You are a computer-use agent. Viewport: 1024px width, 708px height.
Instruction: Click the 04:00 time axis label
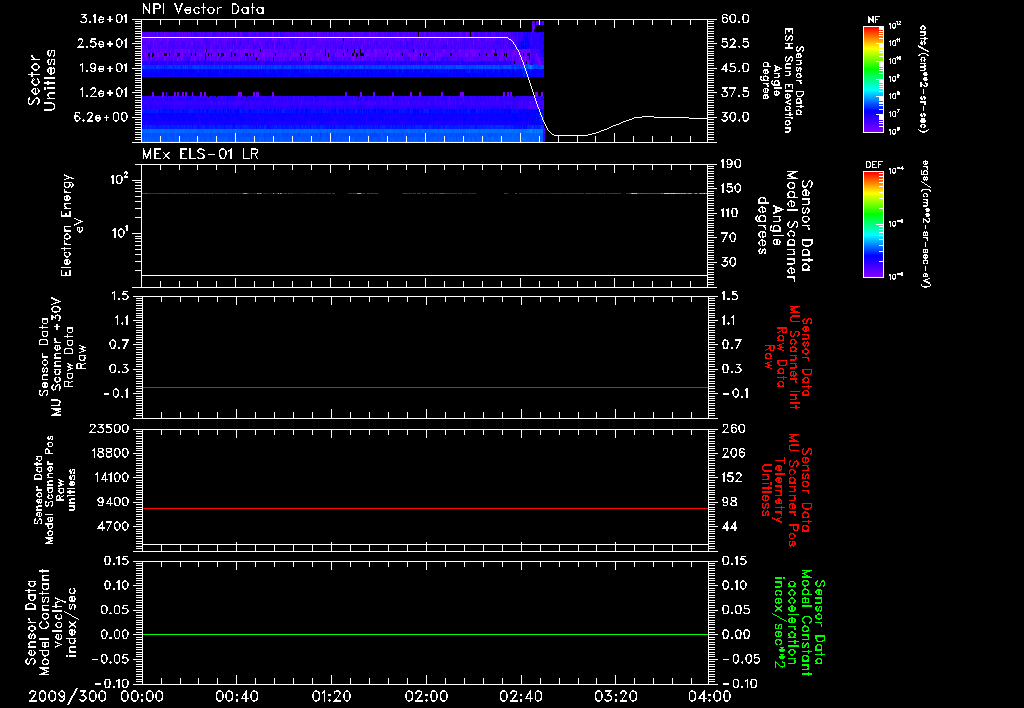(709, 696)
